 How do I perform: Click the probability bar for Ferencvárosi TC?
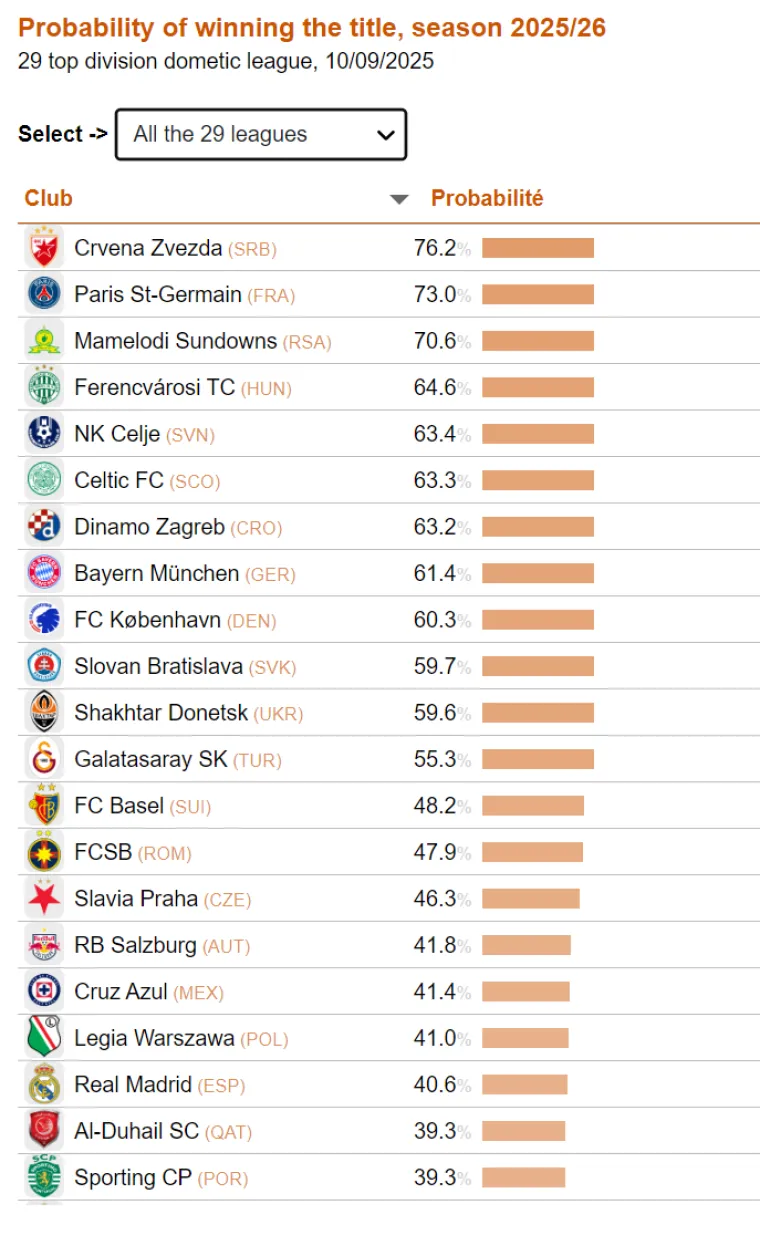(x=538, y=386)
